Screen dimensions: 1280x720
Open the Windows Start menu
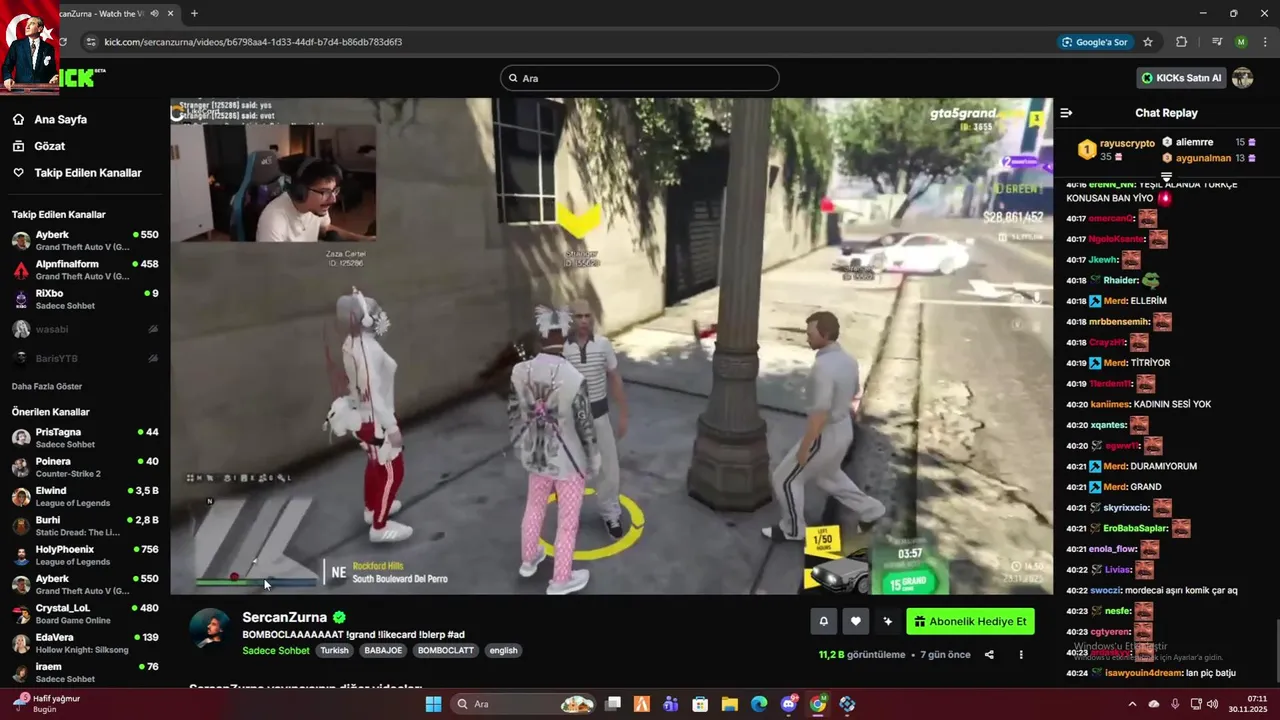click(x=433, y=704)
